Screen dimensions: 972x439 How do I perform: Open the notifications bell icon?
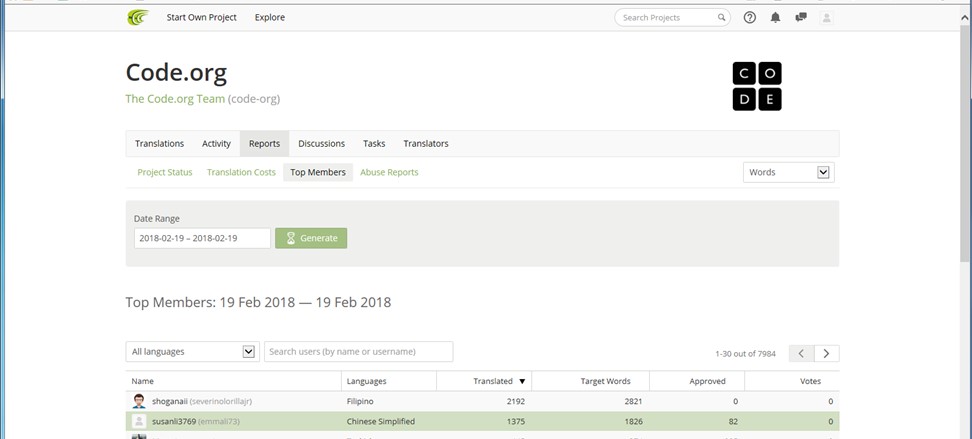tap(775, 17)
